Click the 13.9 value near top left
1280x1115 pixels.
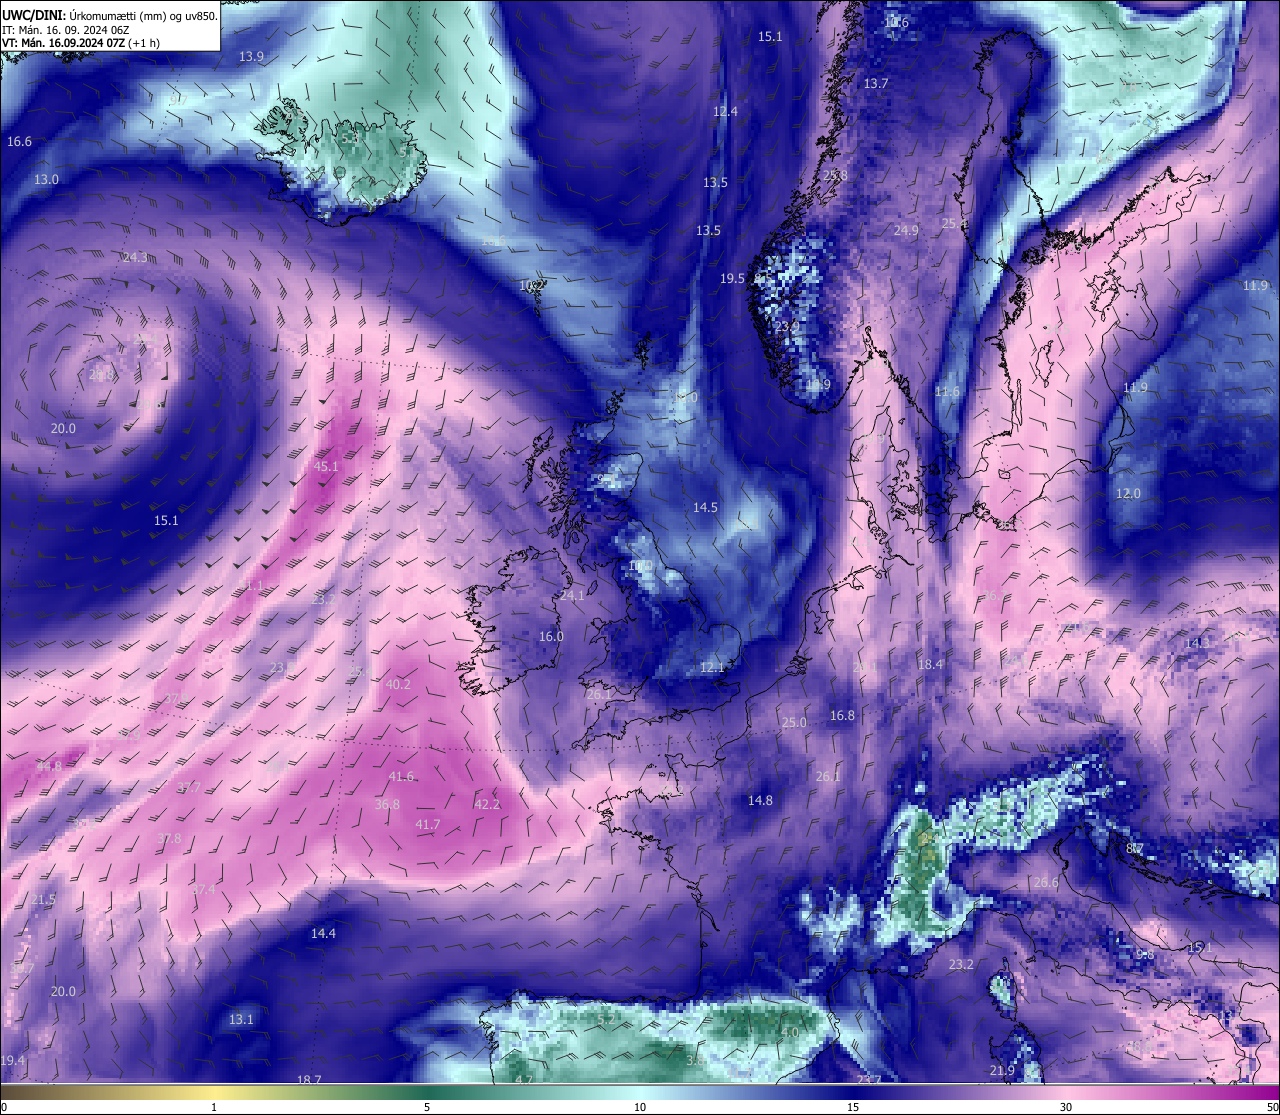coord(251,56)
